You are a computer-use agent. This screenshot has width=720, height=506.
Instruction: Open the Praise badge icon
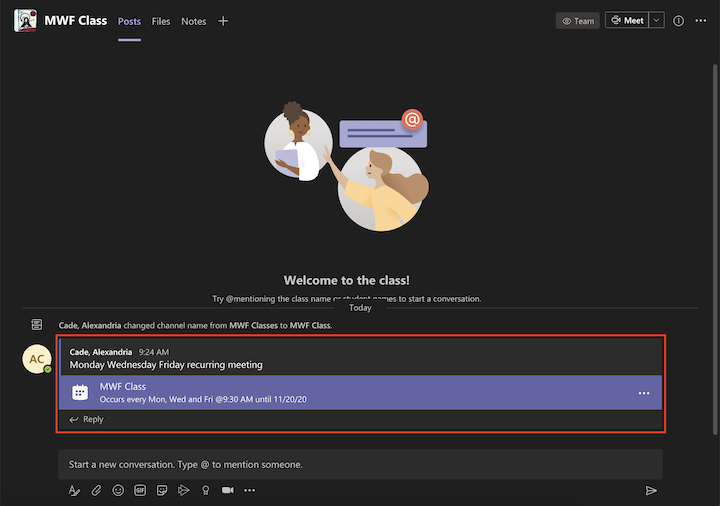point(206,490)
